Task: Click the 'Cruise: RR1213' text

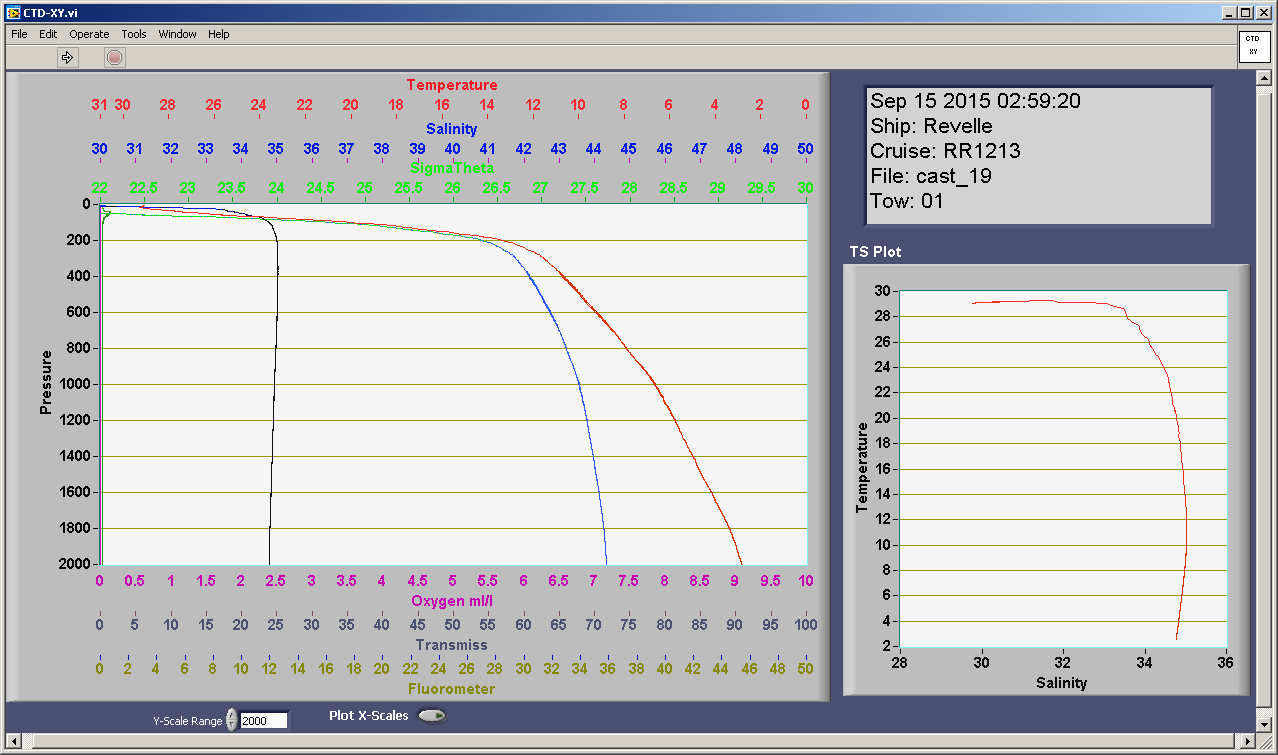Action: pyautogui.click(x=945, y=151)
